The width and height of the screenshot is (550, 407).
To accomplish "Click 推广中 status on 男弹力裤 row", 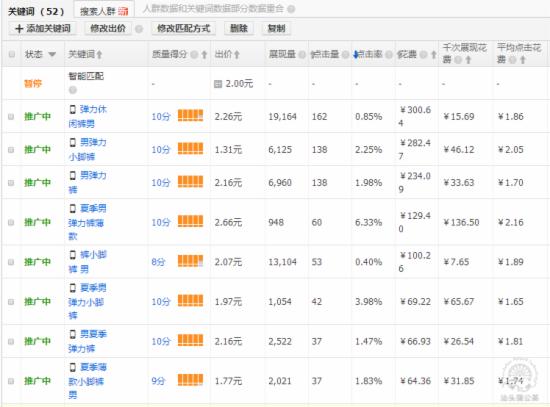I will point(37,183).
